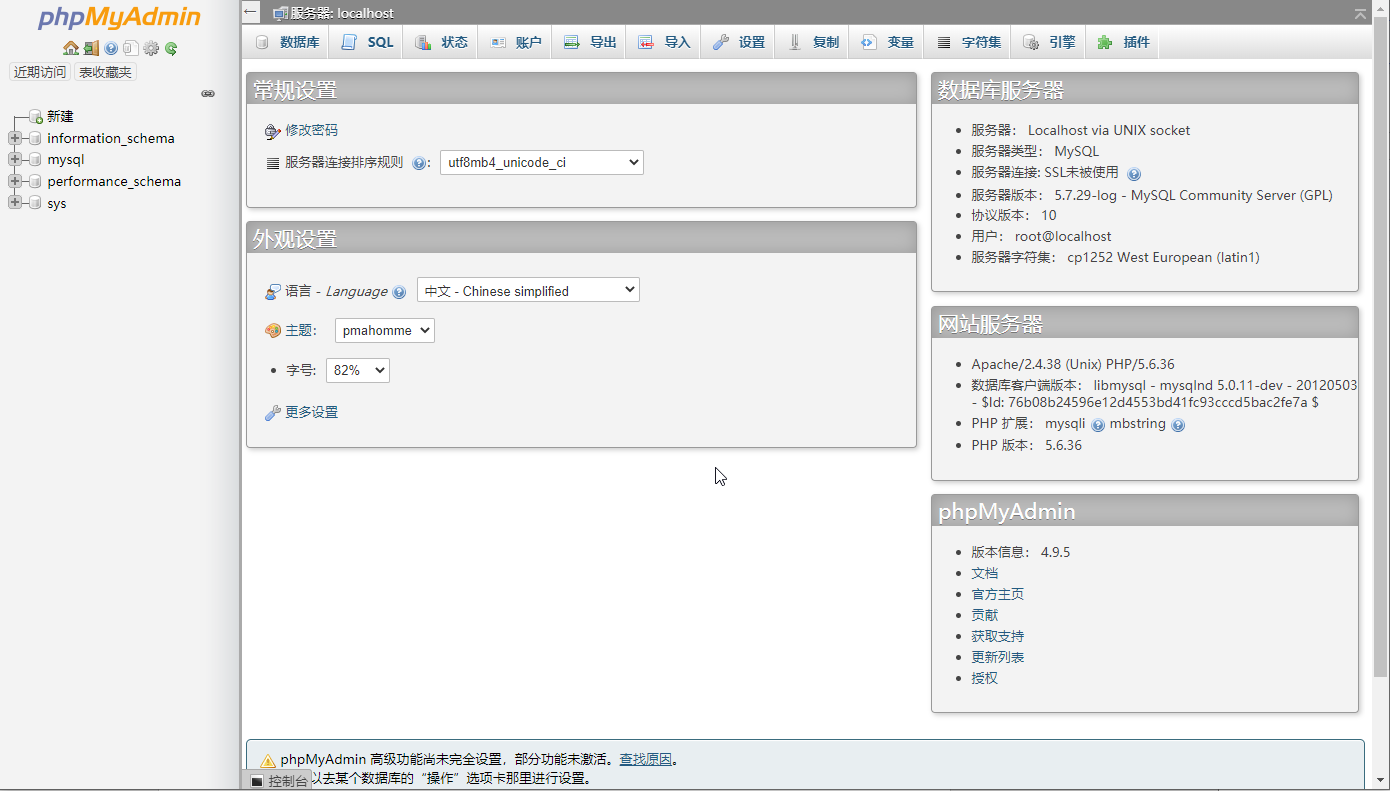The height and width of the screenshot is (791, 1390).
Task: Collapse navigation with left arrow icon
Action: (x=251, y=13)
